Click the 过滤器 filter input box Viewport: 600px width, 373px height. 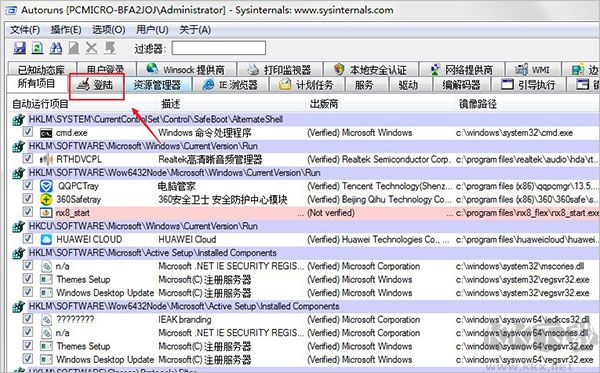coord(218,48)
